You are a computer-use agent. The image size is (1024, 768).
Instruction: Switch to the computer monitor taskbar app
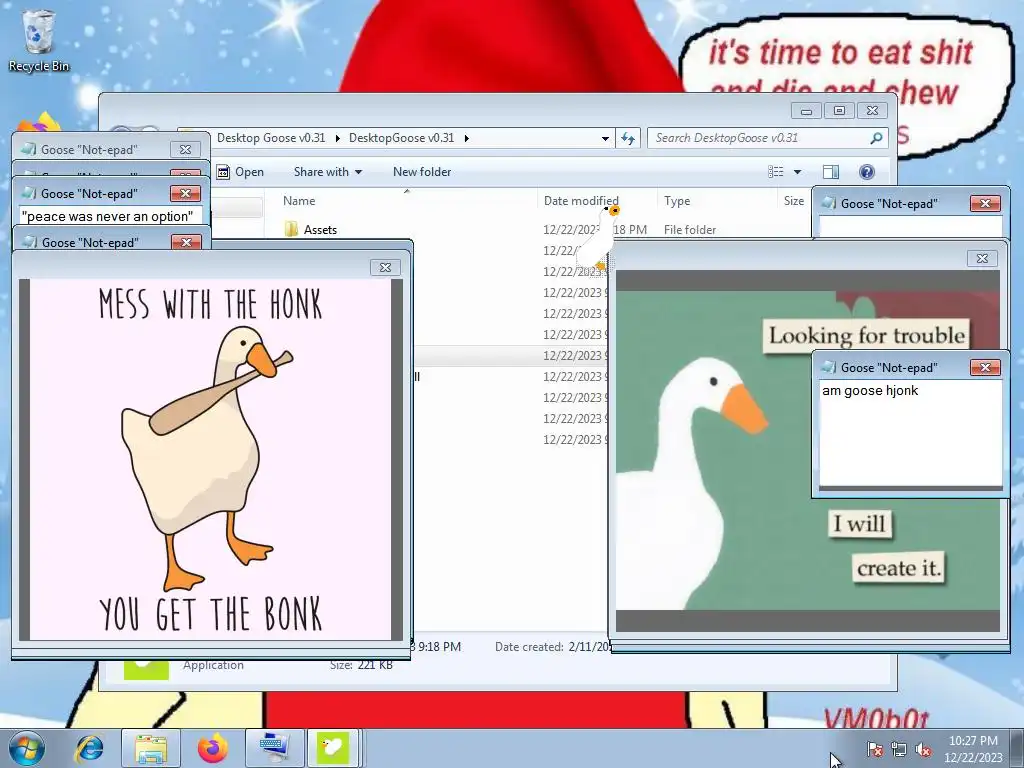pyautogui.click(x=272, y=748)
